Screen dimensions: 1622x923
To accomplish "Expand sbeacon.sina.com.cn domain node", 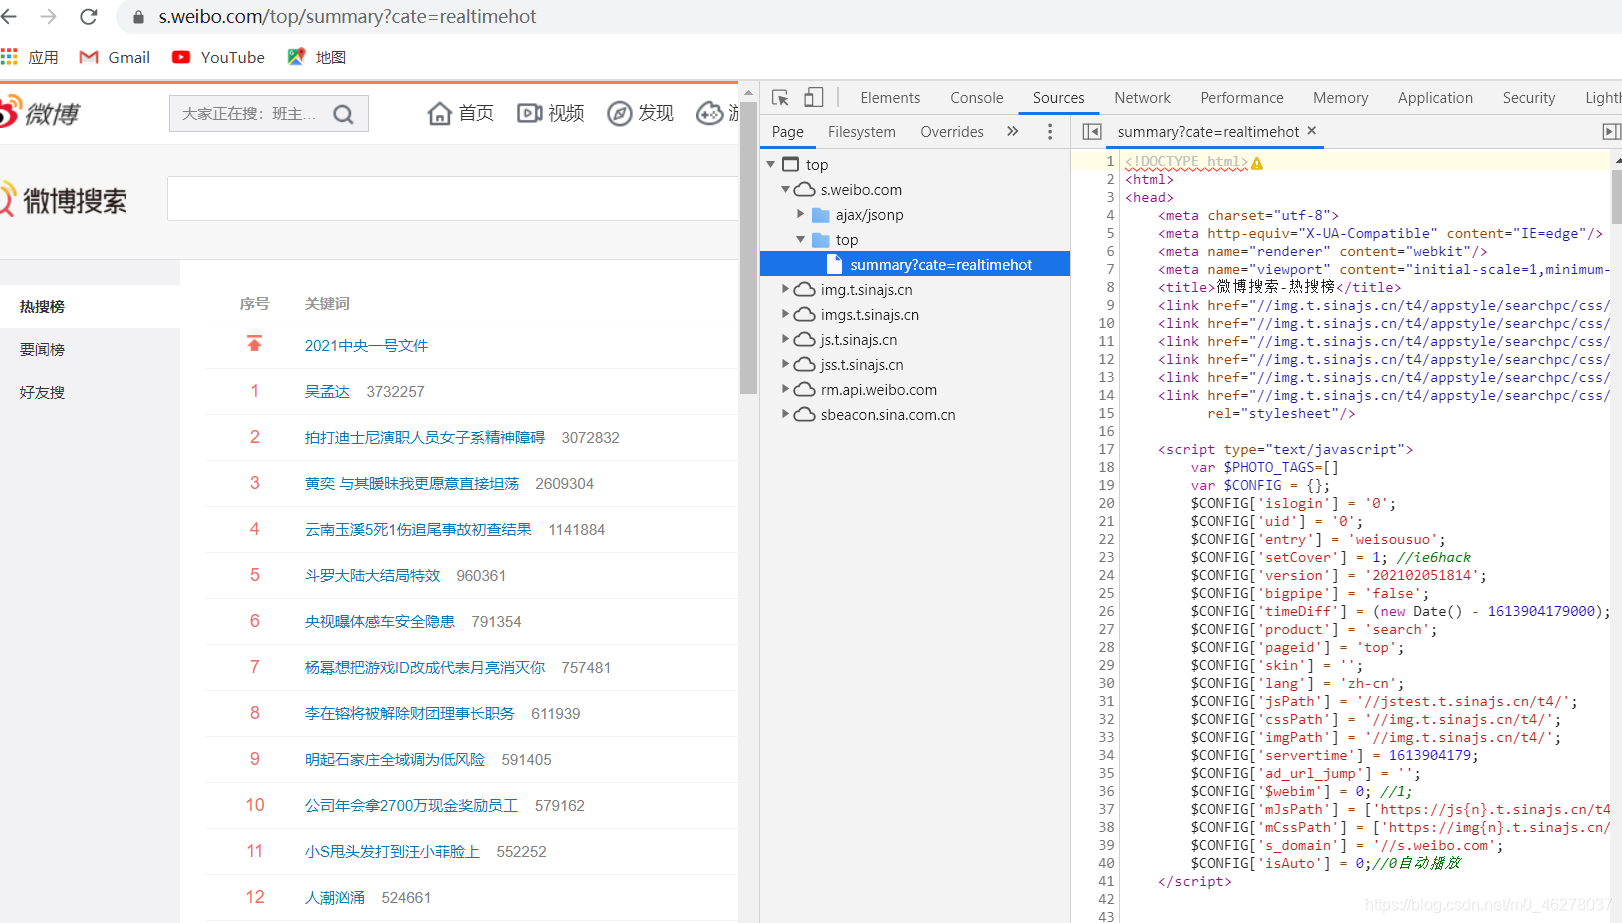I will 786,414.
